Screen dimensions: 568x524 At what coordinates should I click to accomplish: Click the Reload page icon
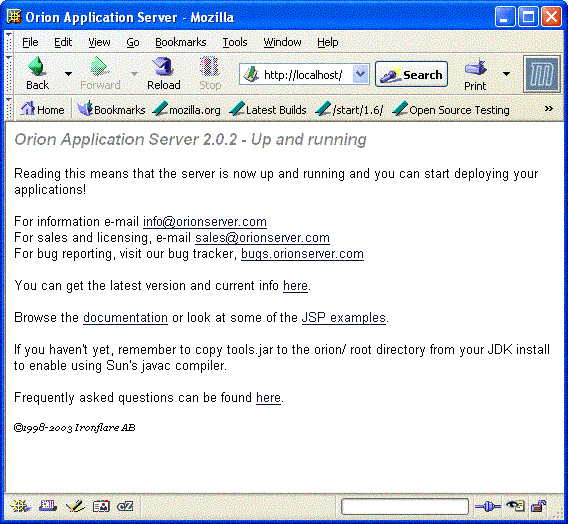click(163, 66)
